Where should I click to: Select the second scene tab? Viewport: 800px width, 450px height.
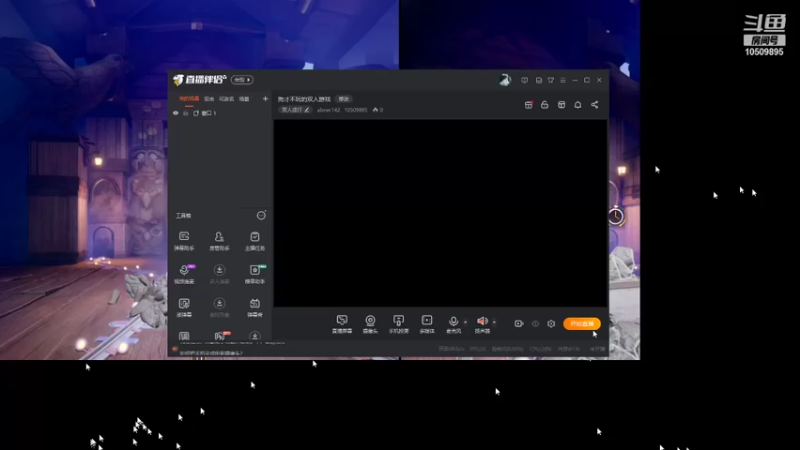[209, 99]
